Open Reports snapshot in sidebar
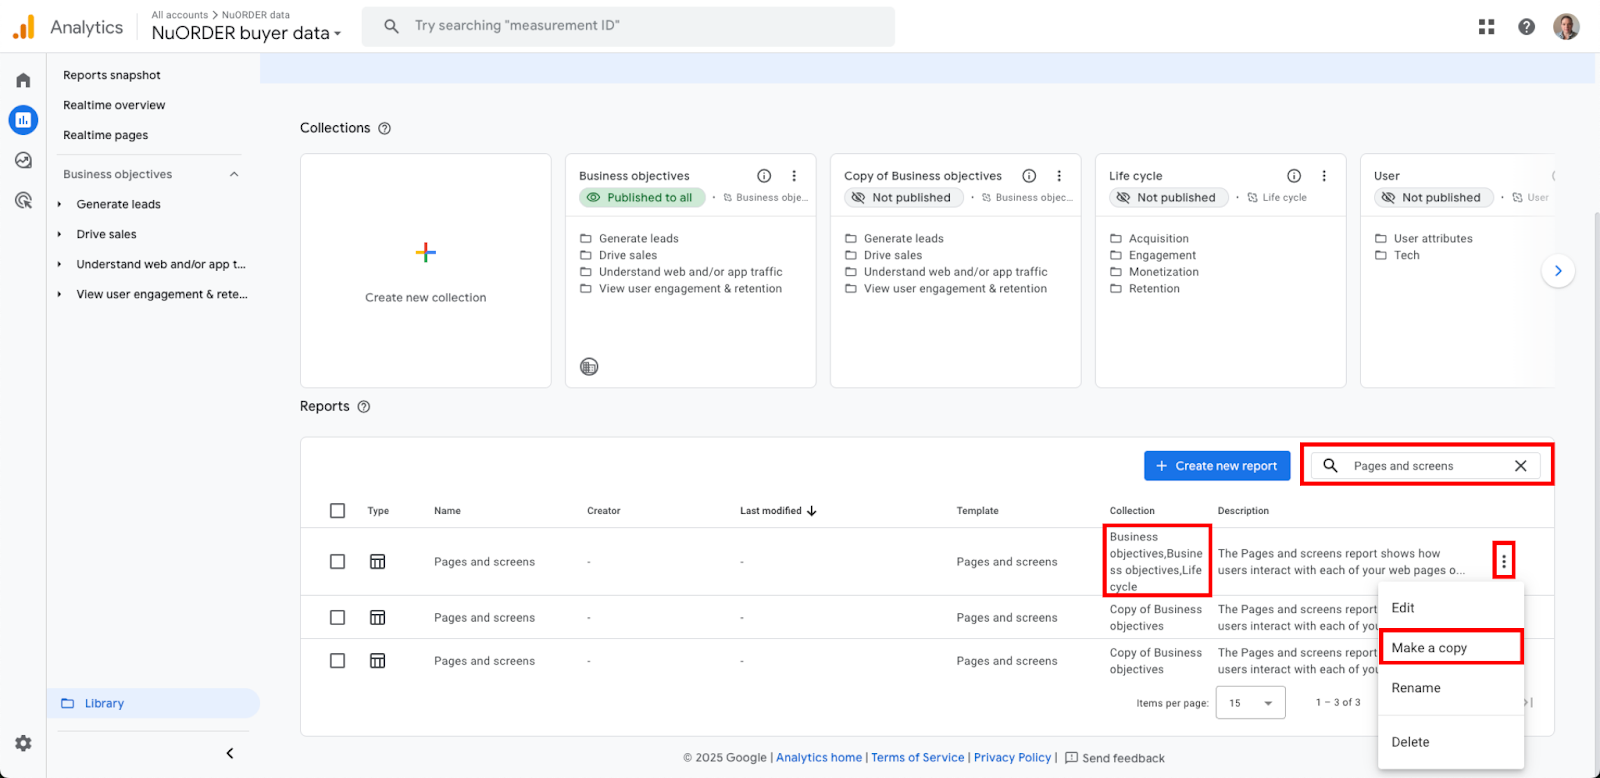 point(112,75)
